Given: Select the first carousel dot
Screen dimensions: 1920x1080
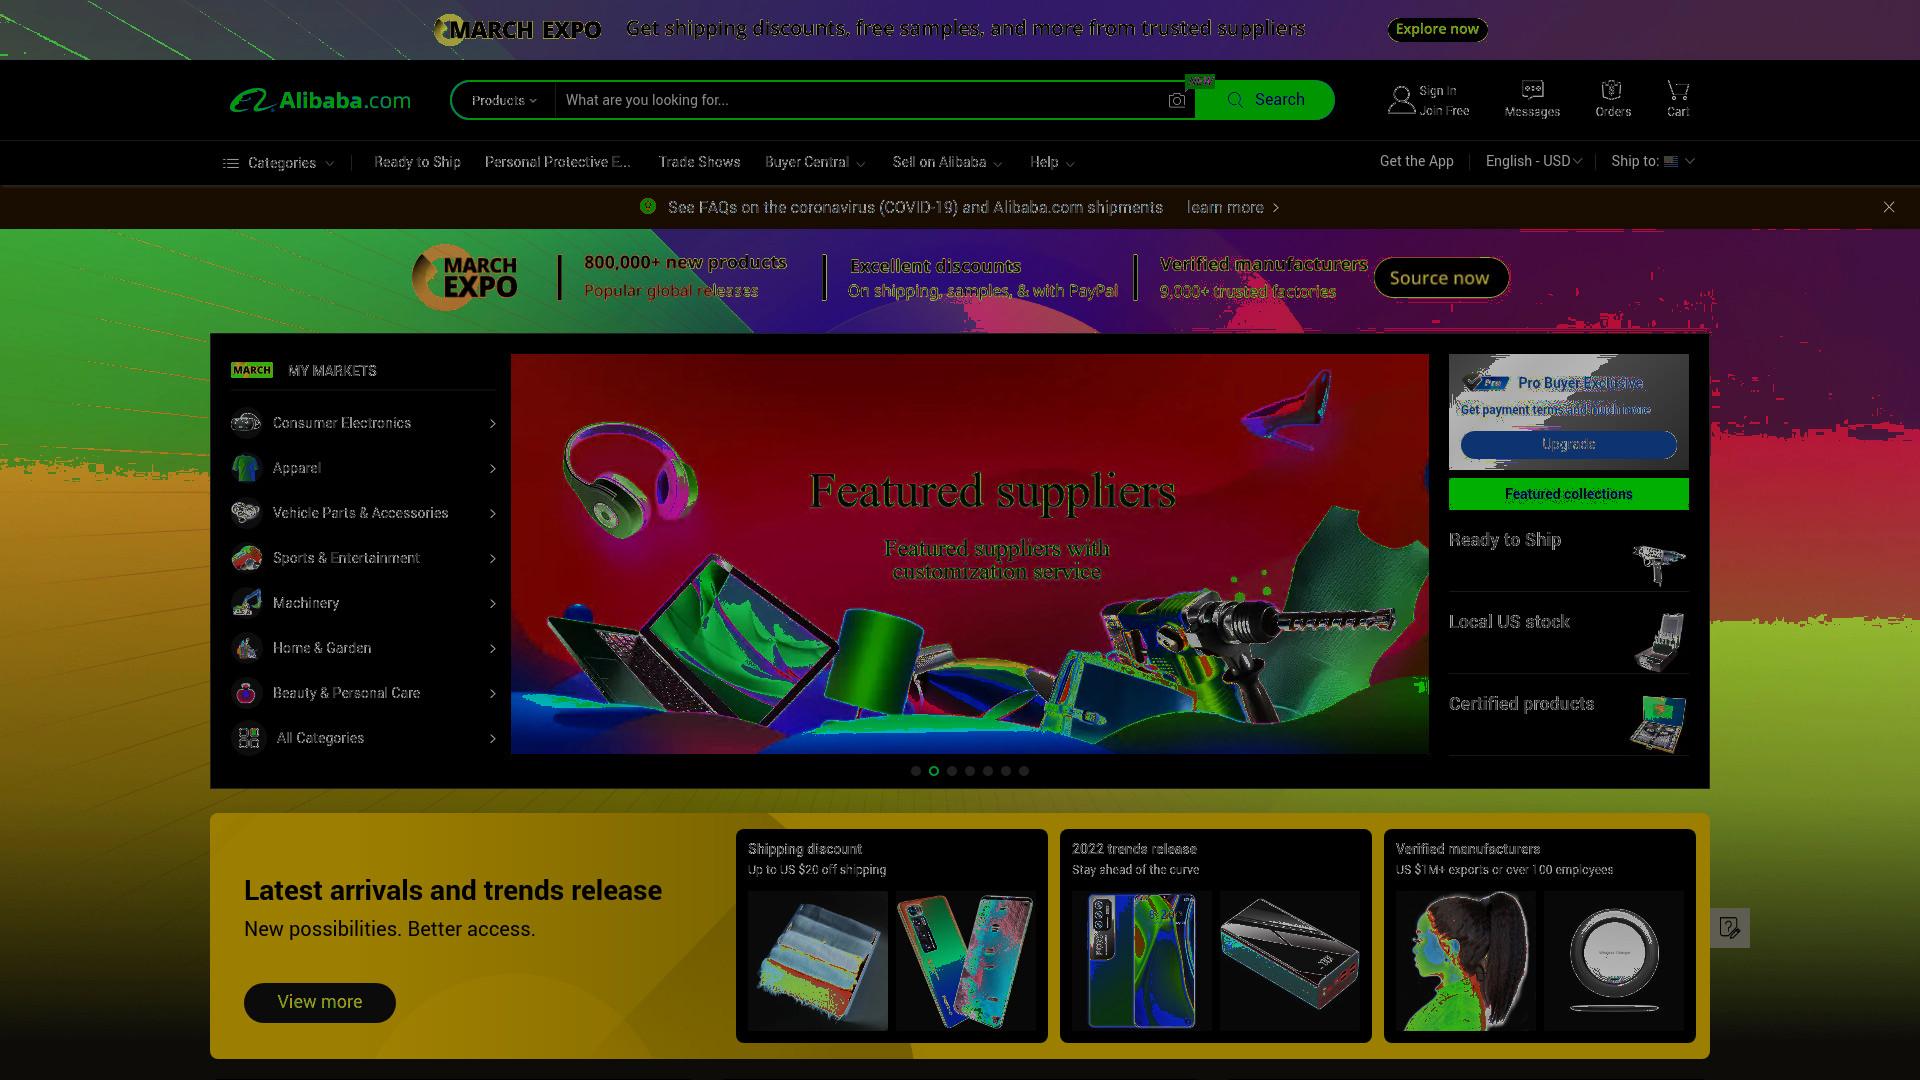Looking at the screenshot, I should point(916,771).
